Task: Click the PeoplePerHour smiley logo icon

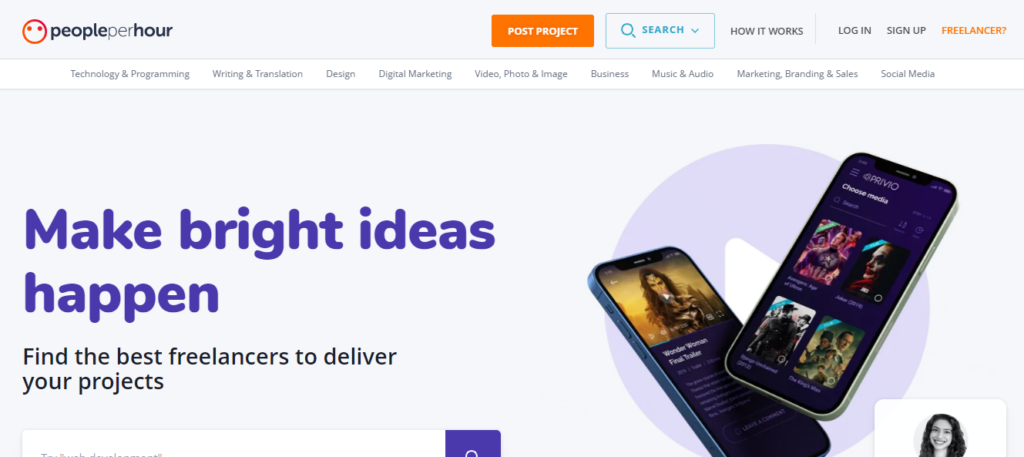Action: (35, 31)
